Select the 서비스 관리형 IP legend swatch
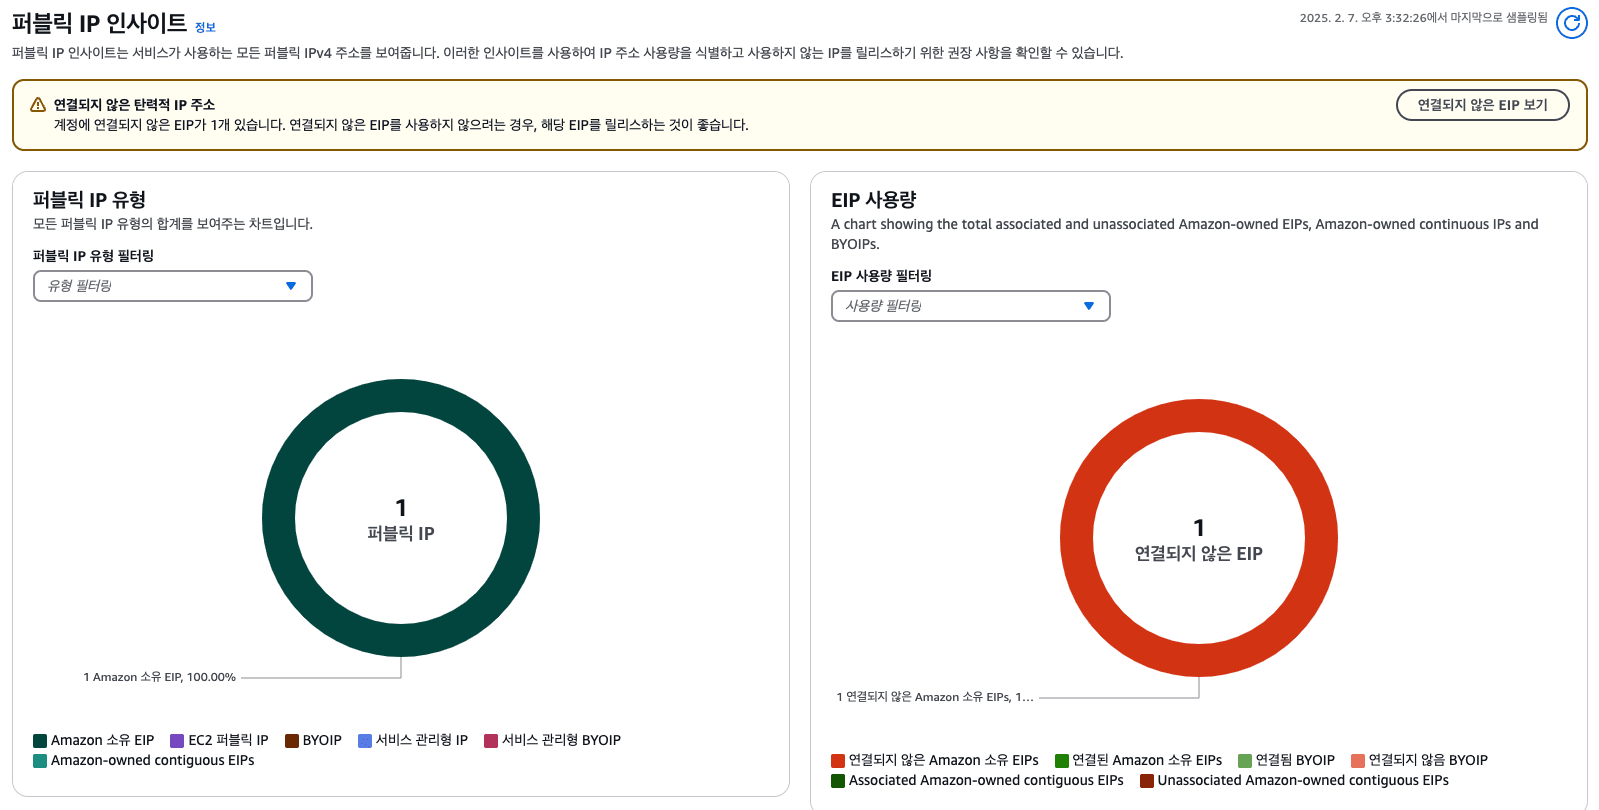Image resolution: width=1599 pixels, height=810 pixels. (365, 741)
